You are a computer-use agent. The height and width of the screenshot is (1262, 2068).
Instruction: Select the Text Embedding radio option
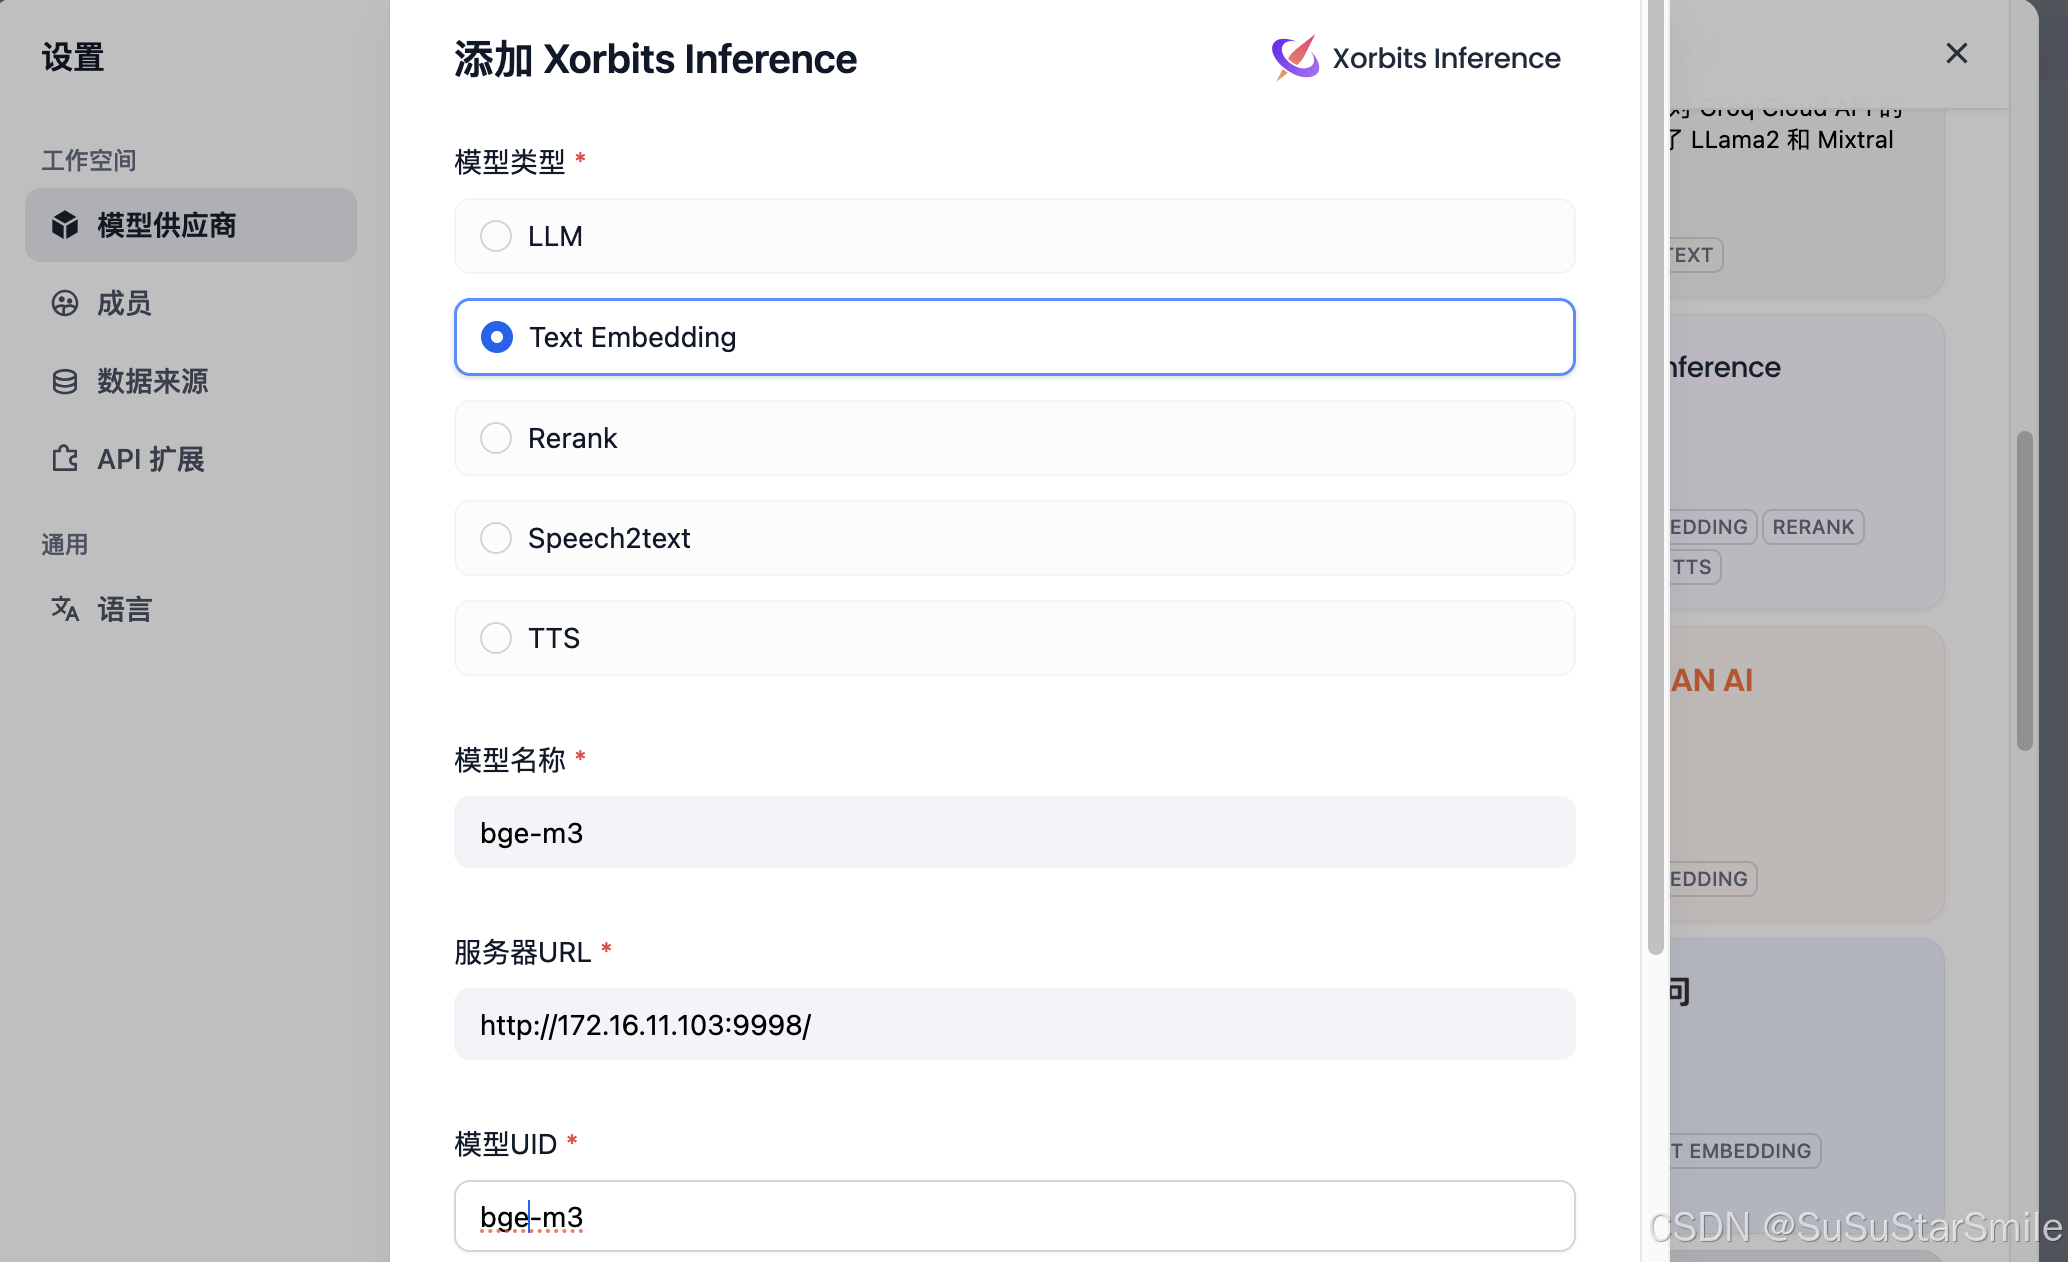[x=497, y=337]
